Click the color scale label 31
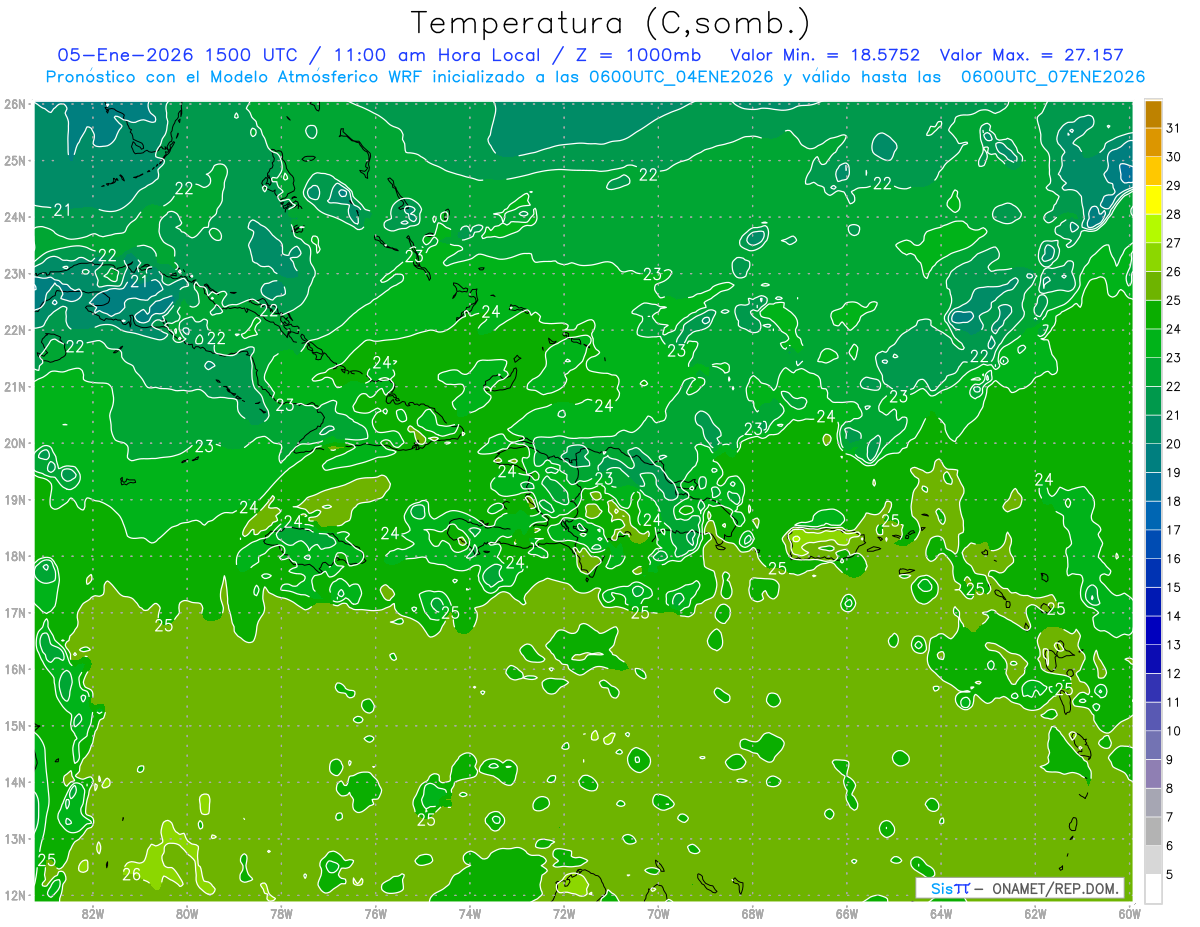 coord(1173,128)
